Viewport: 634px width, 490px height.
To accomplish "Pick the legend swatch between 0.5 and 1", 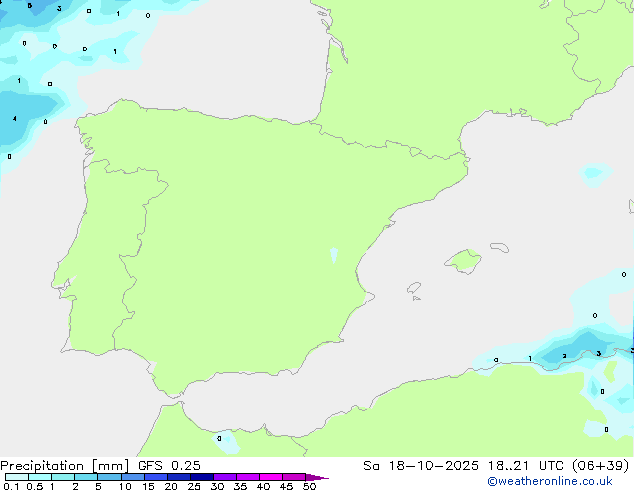I will [40, 477].
